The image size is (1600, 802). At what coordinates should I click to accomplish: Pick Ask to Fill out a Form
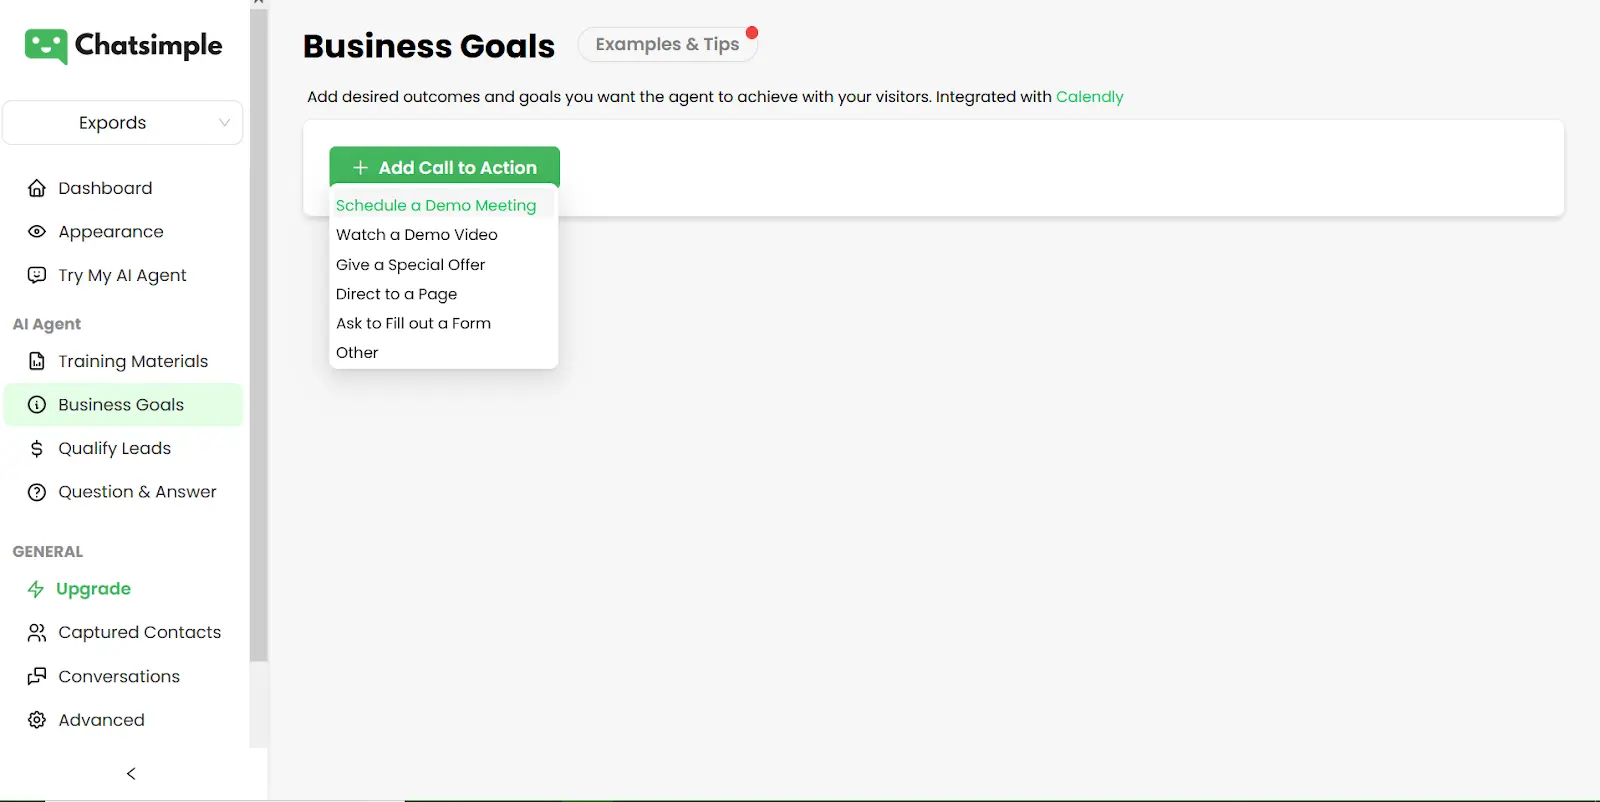click(414, 323)
